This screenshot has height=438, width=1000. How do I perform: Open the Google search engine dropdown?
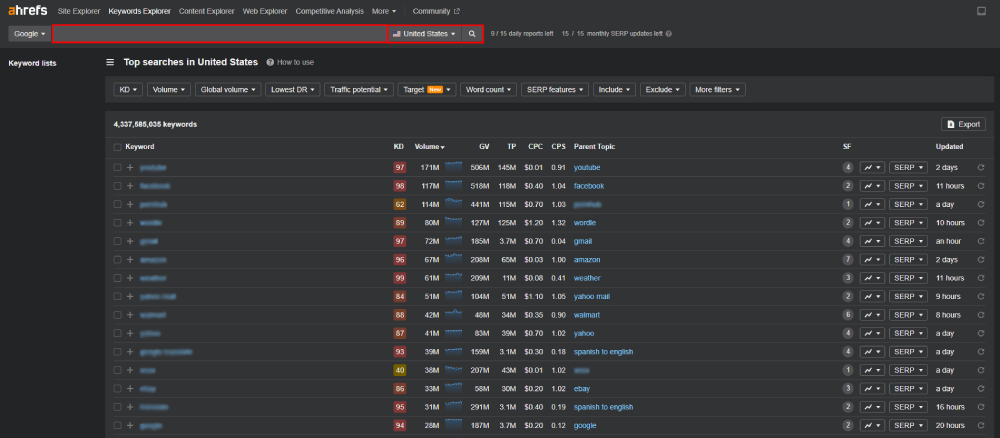click(29, 34)
